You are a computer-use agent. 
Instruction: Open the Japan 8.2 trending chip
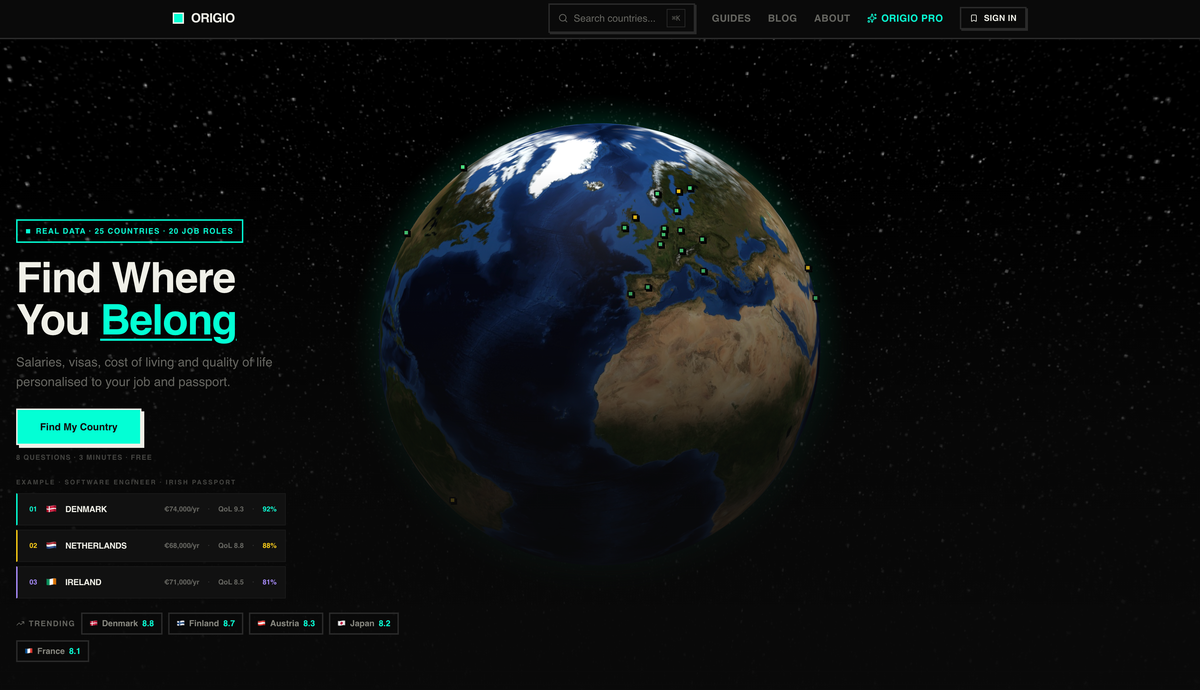(x=364, y=623)
